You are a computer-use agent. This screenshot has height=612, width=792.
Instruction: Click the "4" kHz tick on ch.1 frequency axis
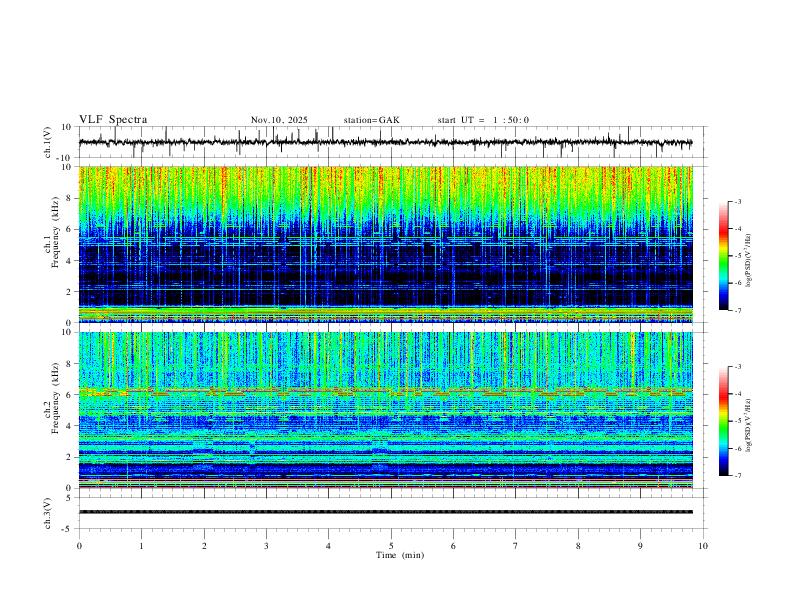(69, 261)
